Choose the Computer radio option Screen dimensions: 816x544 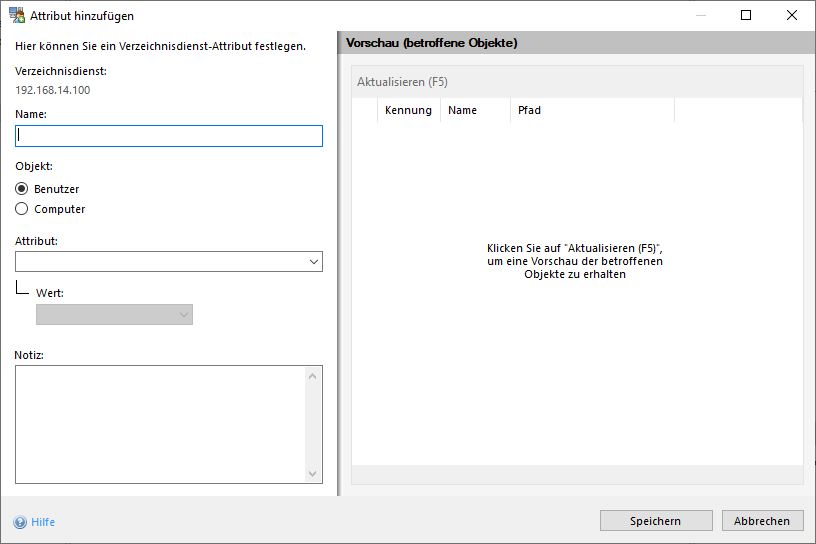pyautogui.click(x=22, y=209)
